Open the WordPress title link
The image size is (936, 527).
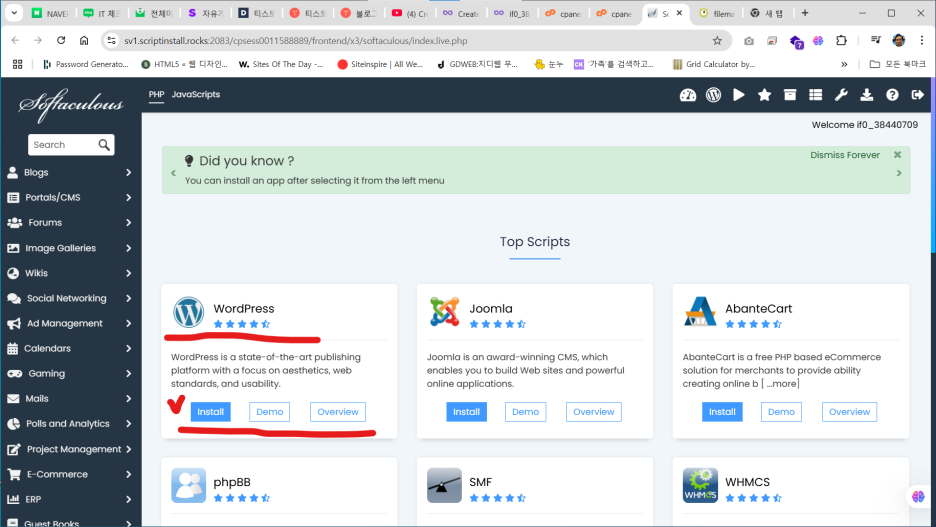pos(244,309)
